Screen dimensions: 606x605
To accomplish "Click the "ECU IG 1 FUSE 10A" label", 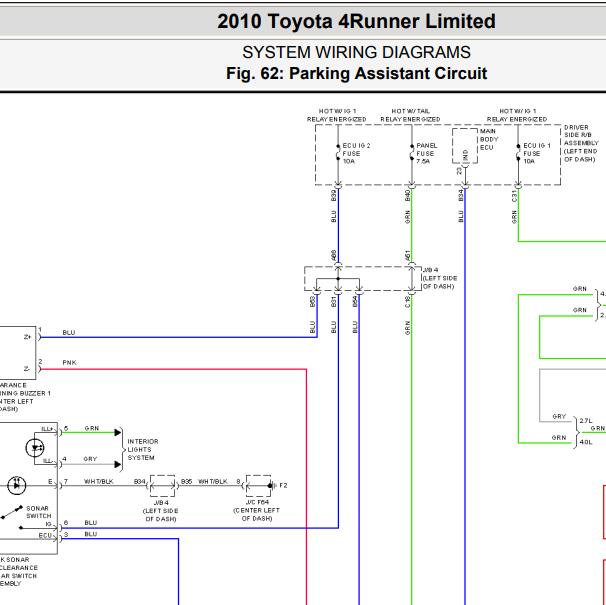I will pyautogui.click(x=536, y=153).
